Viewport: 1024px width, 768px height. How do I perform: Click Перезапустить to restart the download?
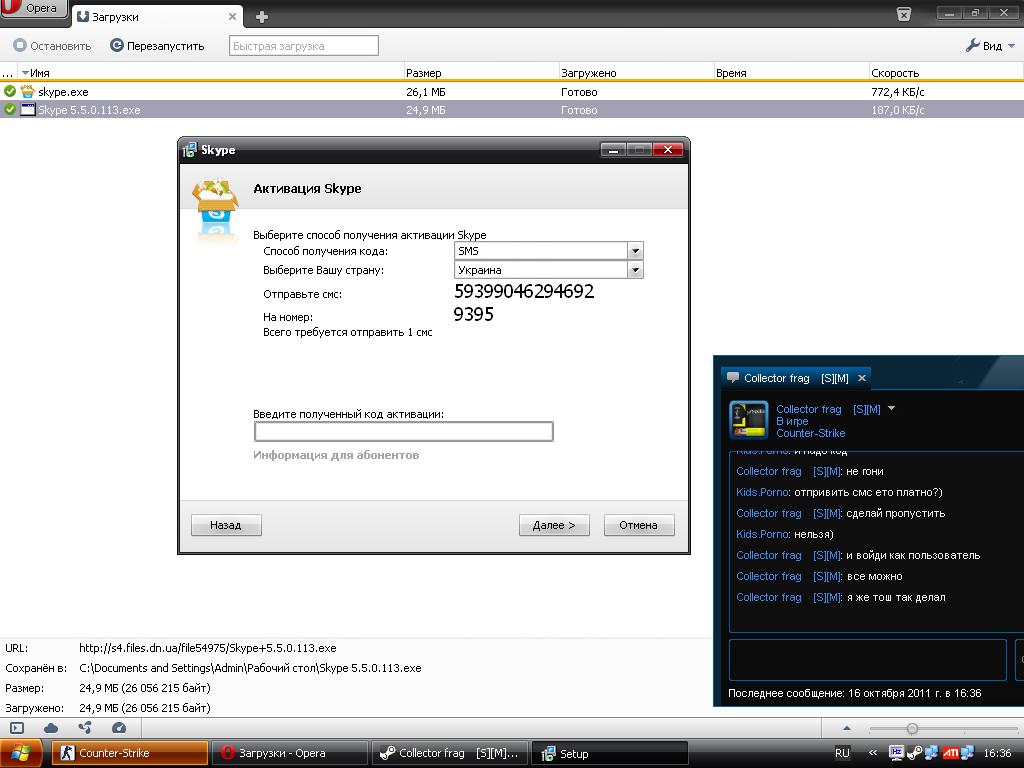157,46
